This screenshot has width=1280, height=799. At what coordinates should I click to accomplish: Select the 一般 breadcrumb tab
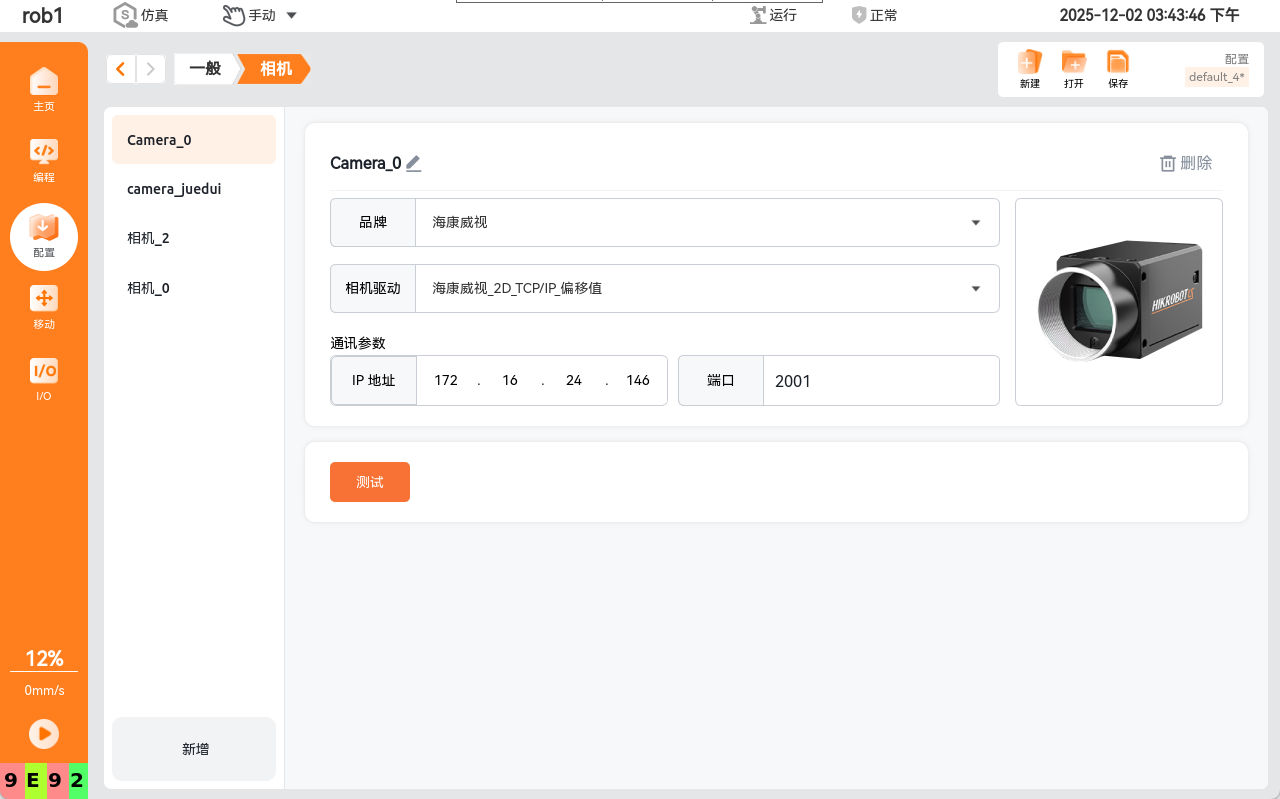coord(205,68)
